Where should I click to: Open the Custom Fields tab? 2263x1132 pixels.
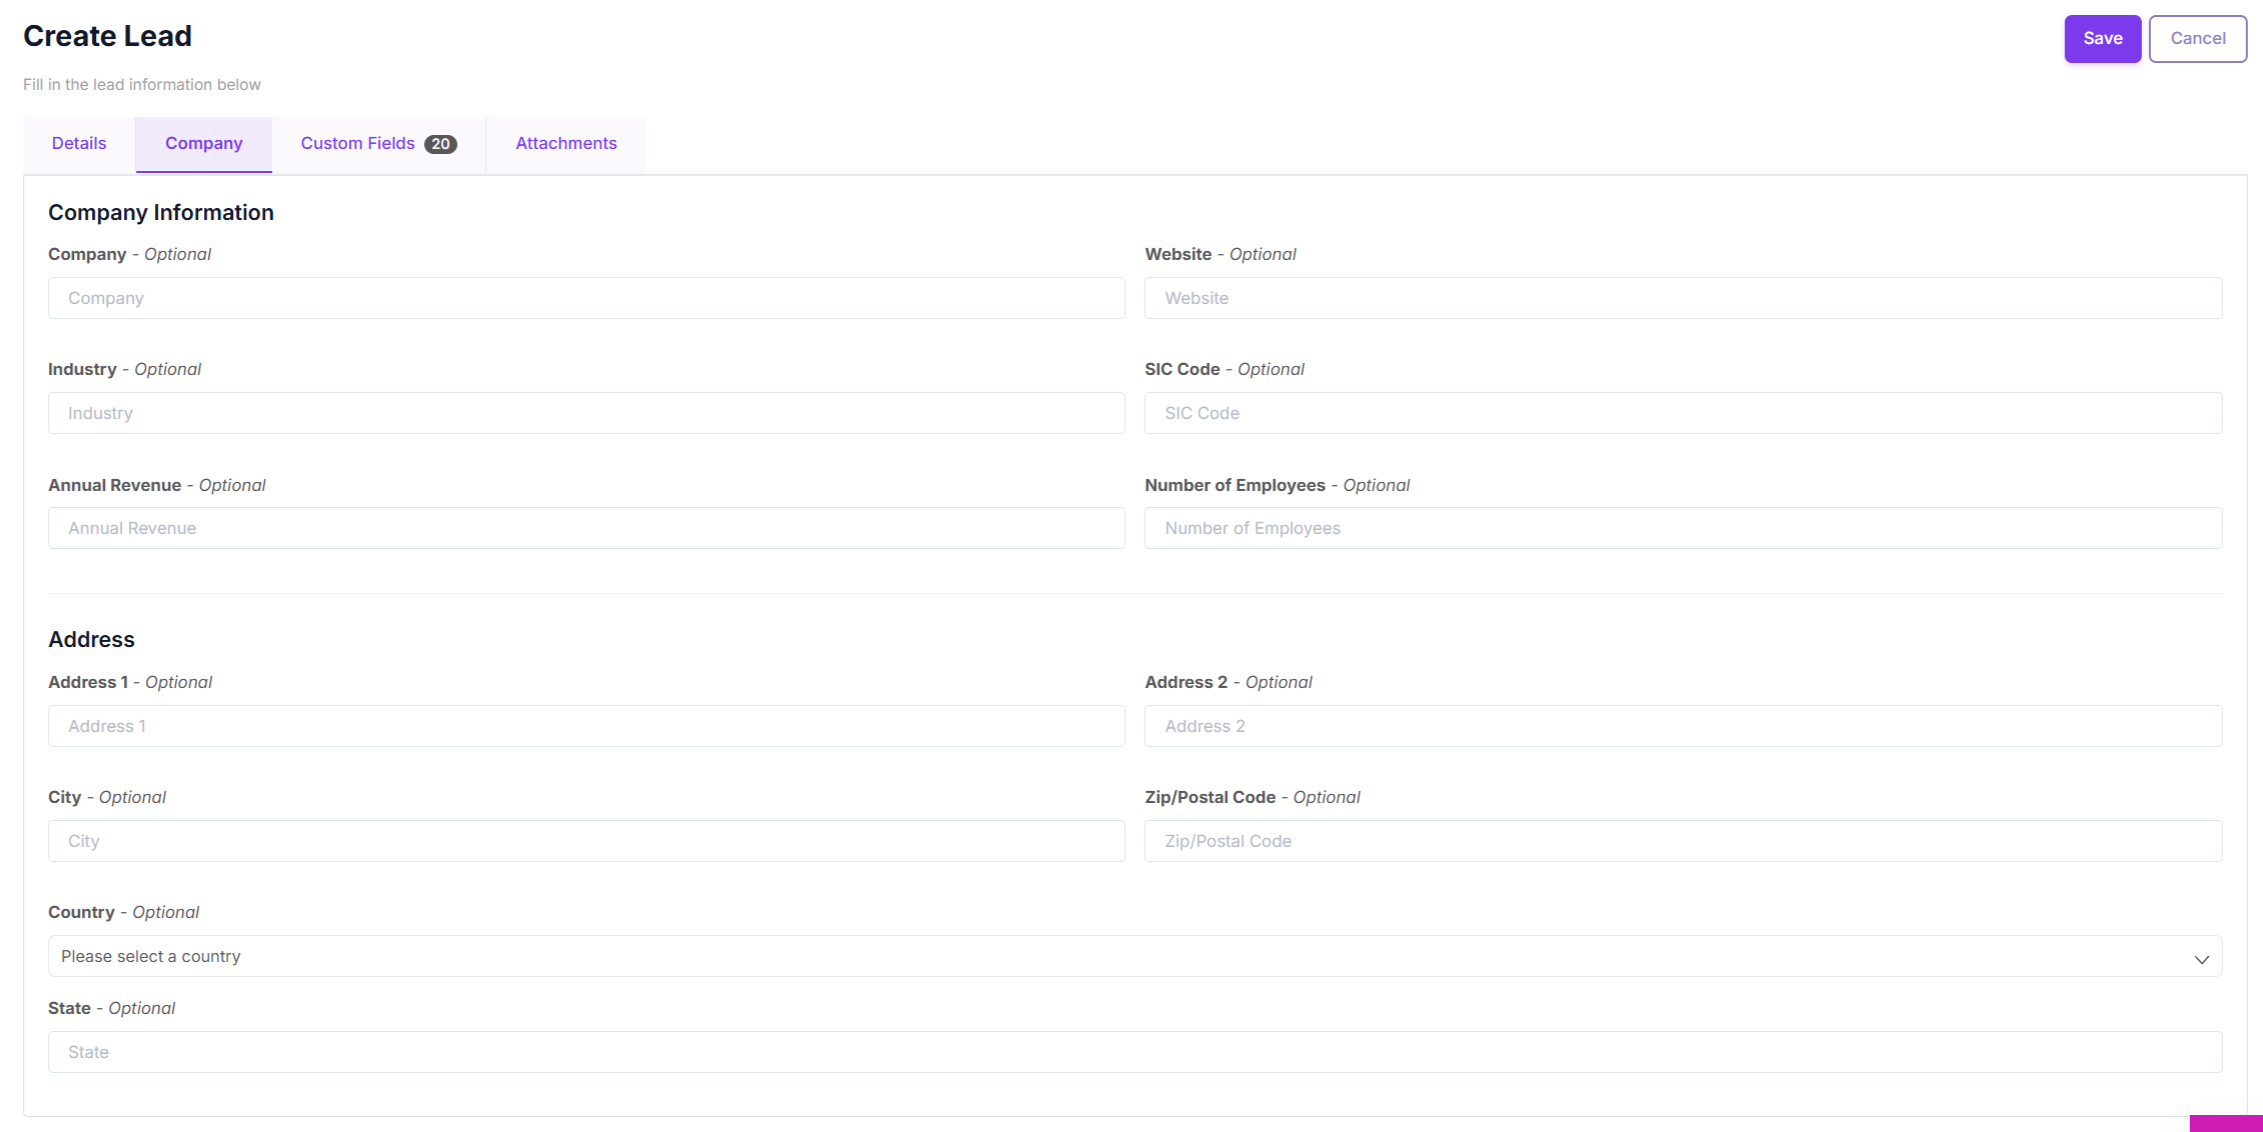(x=378, y=144)
